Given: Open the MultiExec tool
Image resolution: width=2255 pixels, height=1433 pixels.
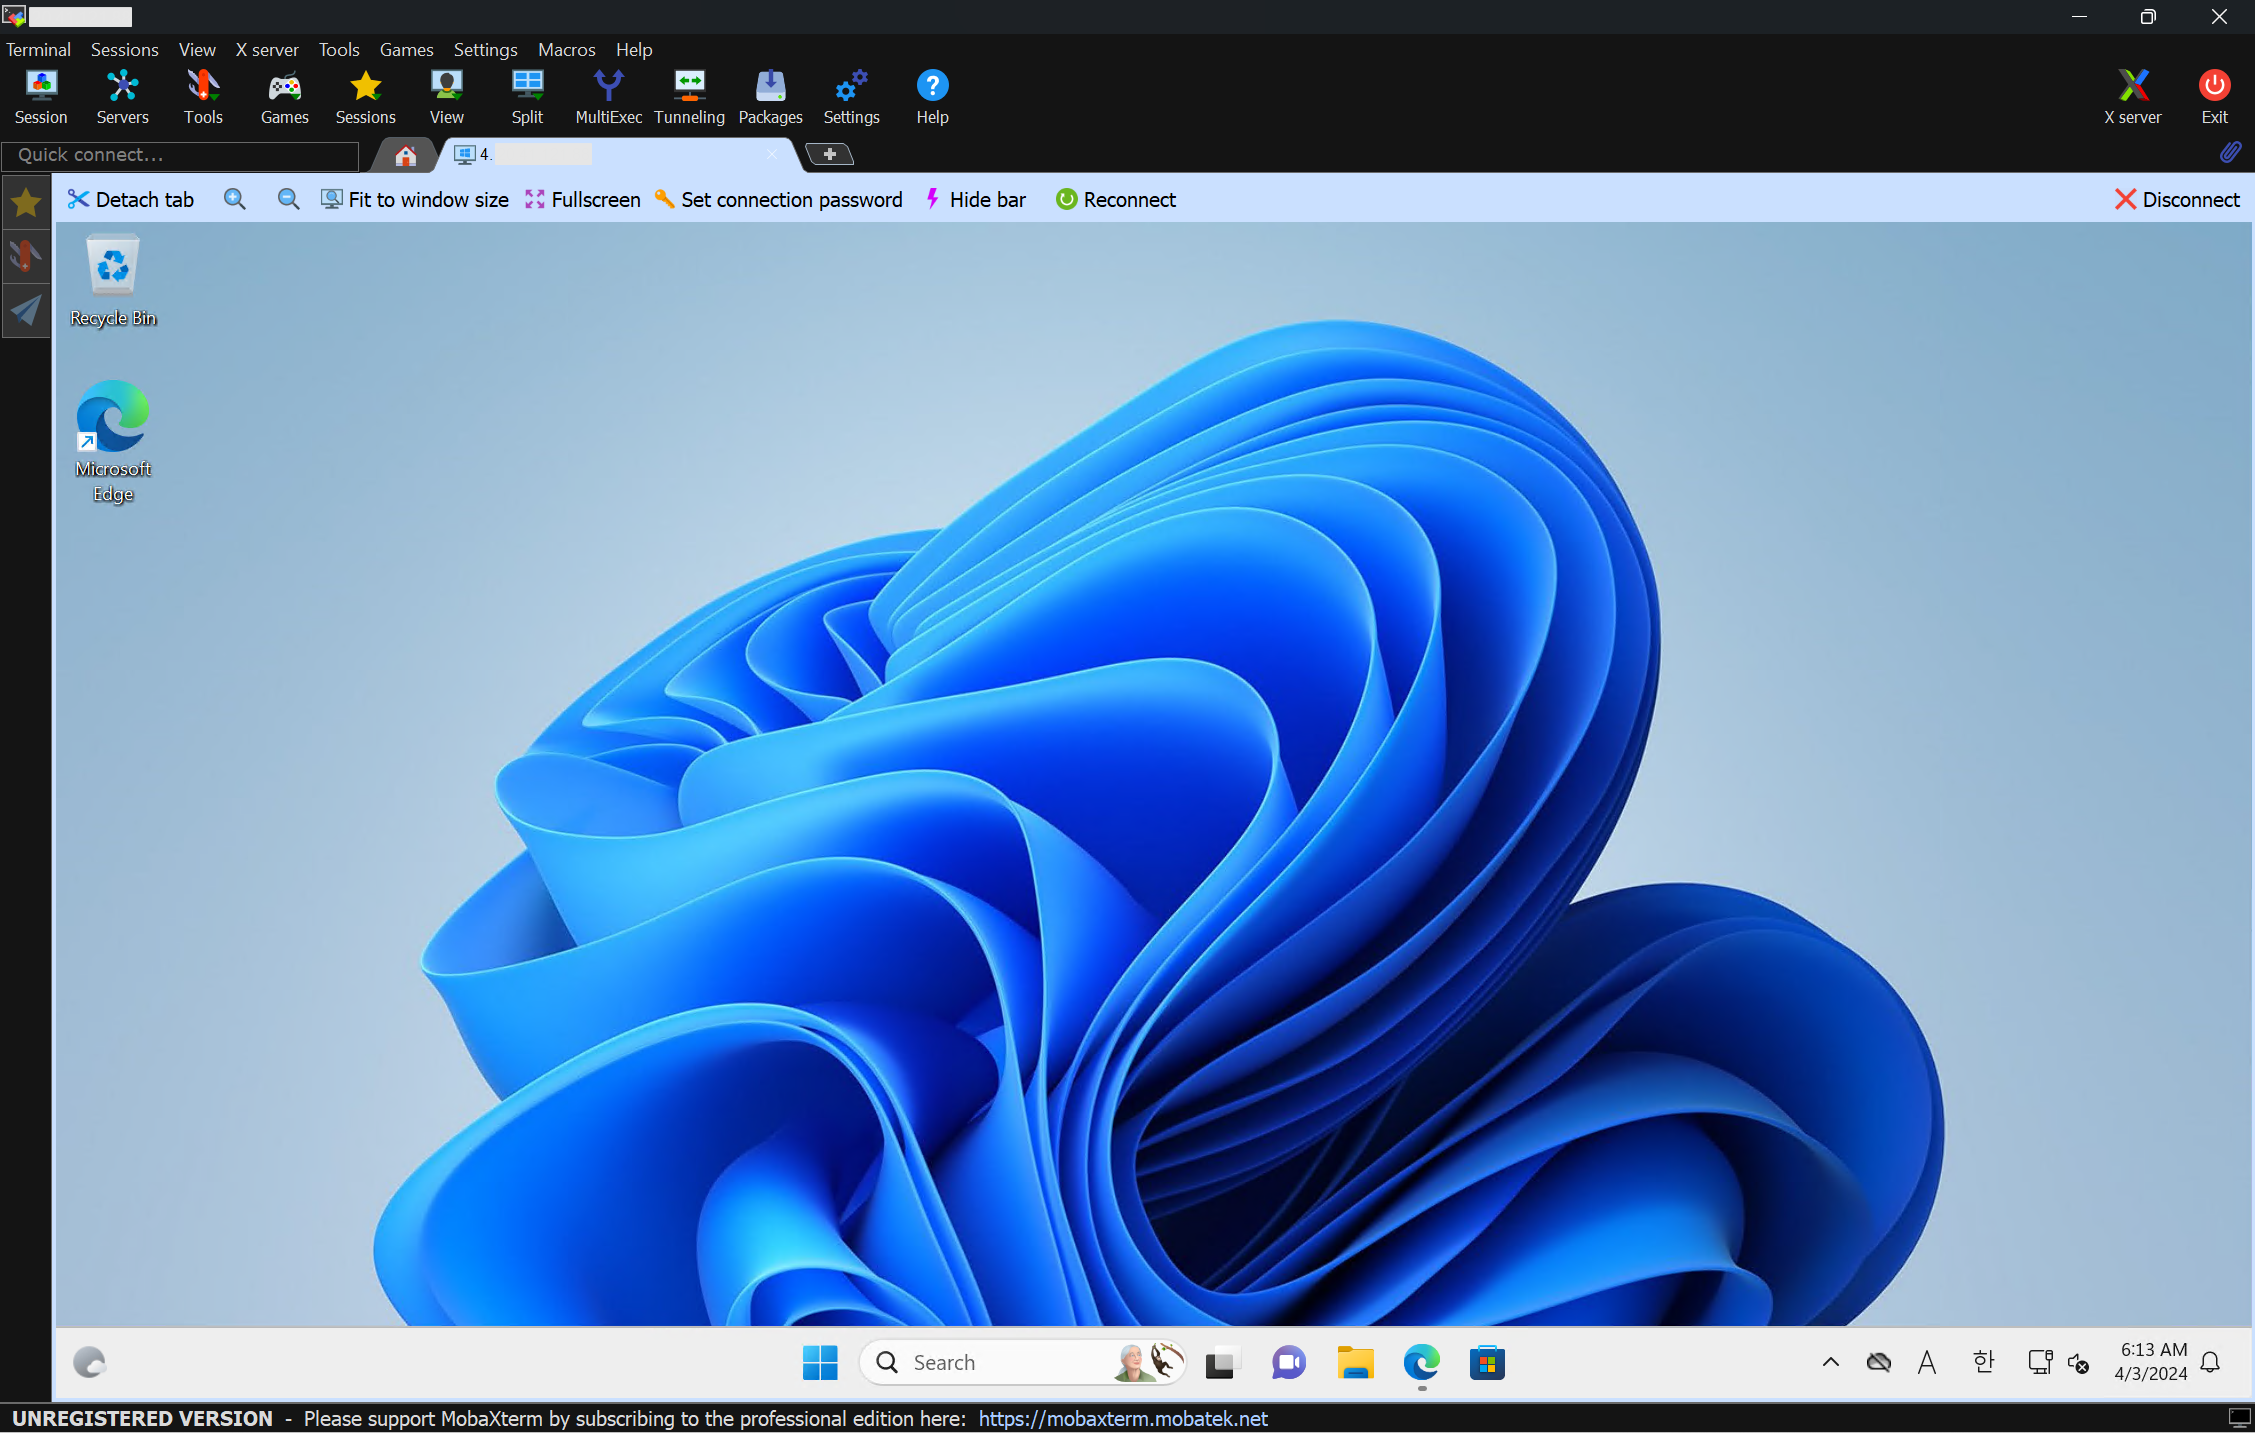Looking at the screenshot, I should point(608,97).
